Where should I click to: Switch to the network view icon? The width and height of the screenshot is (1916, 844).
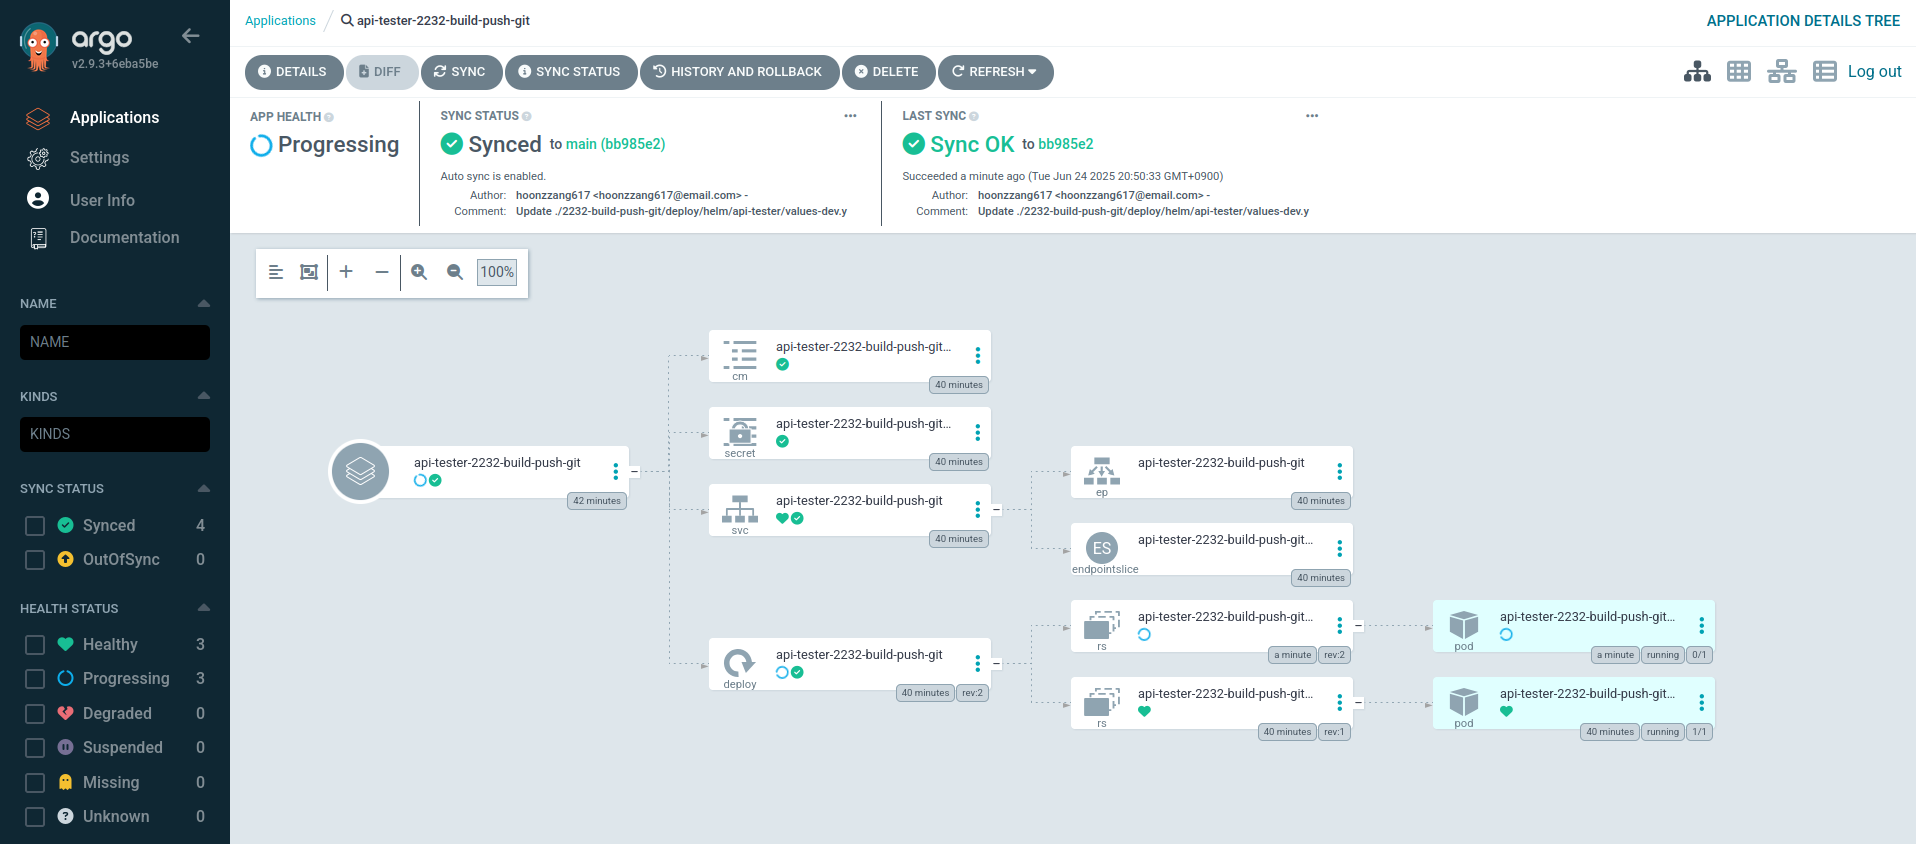pyautogui.click(x=1782, y=72)
